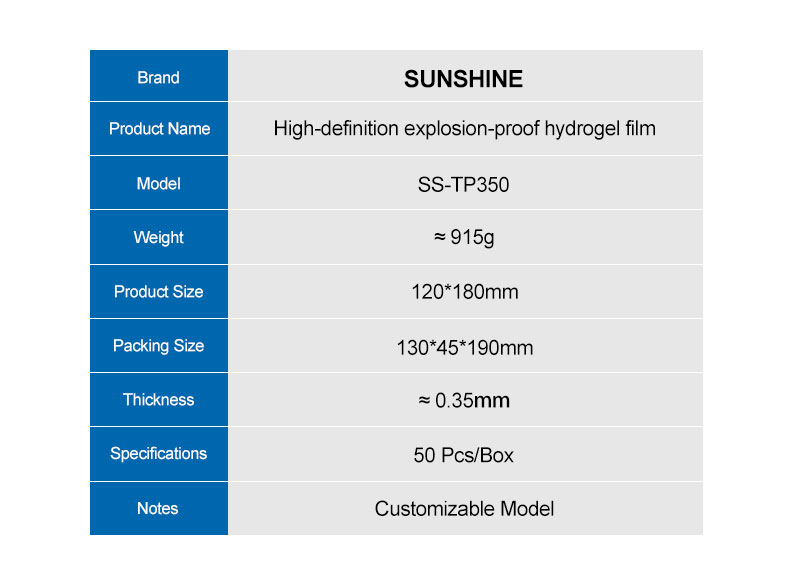Select the 50 Pcs/Box value
This screenshot has width=800, height=585.
click(x=463, y=455)
